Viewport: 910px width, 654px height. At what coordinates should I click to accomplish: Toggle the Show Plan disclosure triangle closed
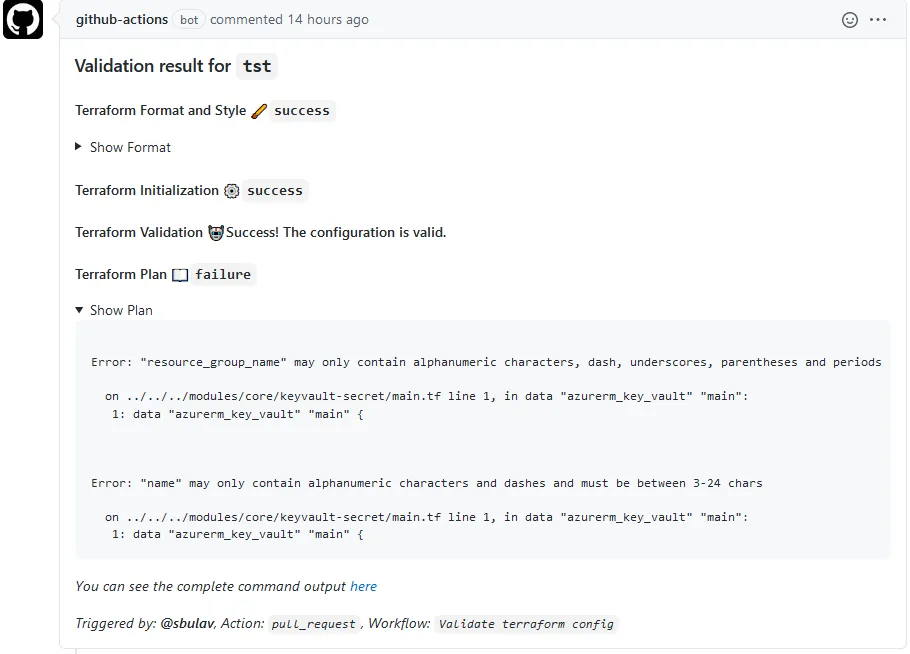(x=79, y=310)
